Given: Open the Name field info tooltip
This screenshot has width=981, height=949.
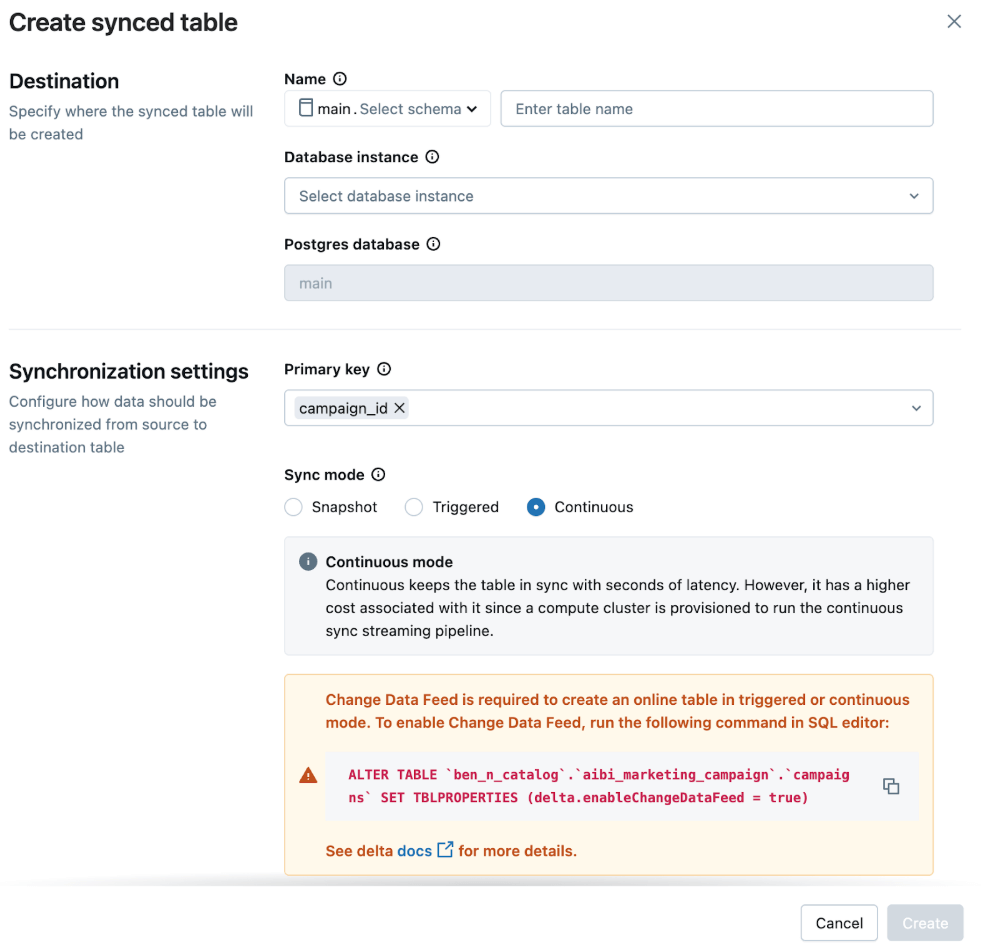Looking at the screenshot, I should [x=340, y=78].
